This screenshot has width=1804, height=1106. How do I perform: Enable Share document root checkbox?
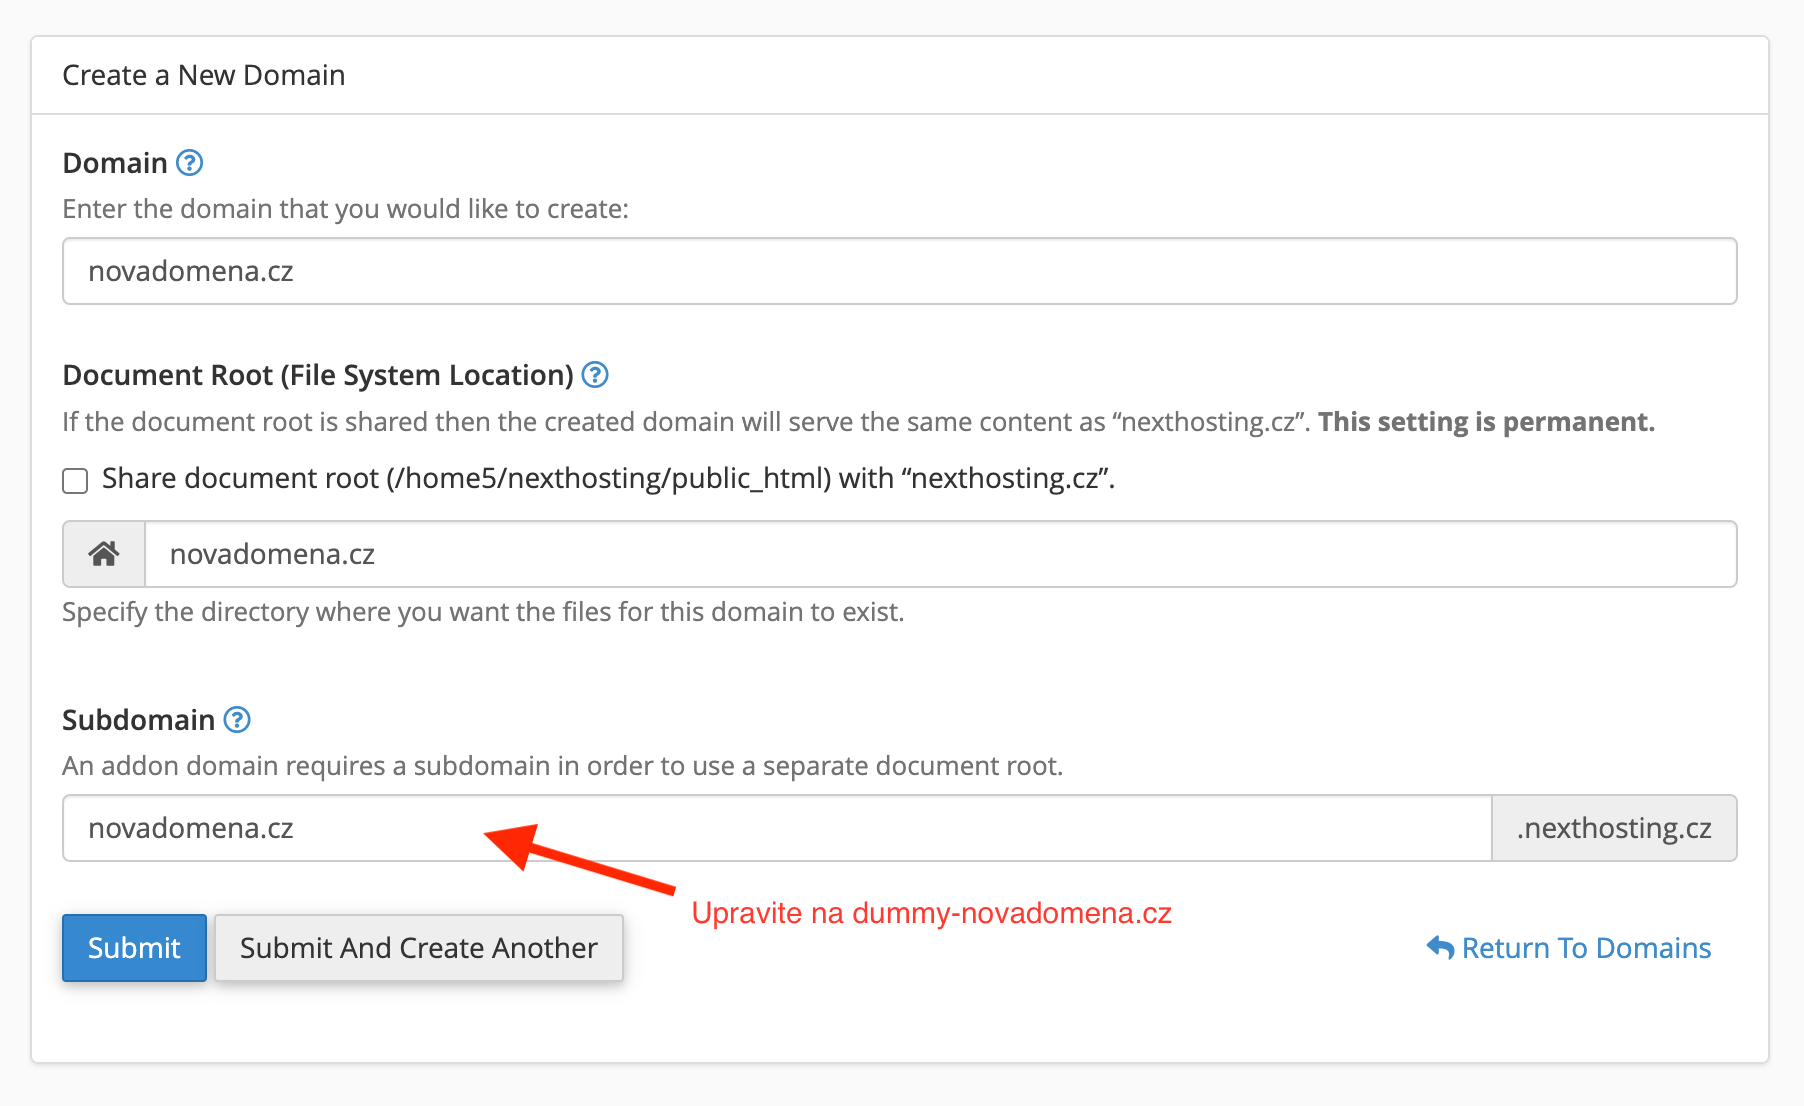[x=75, y=481]
